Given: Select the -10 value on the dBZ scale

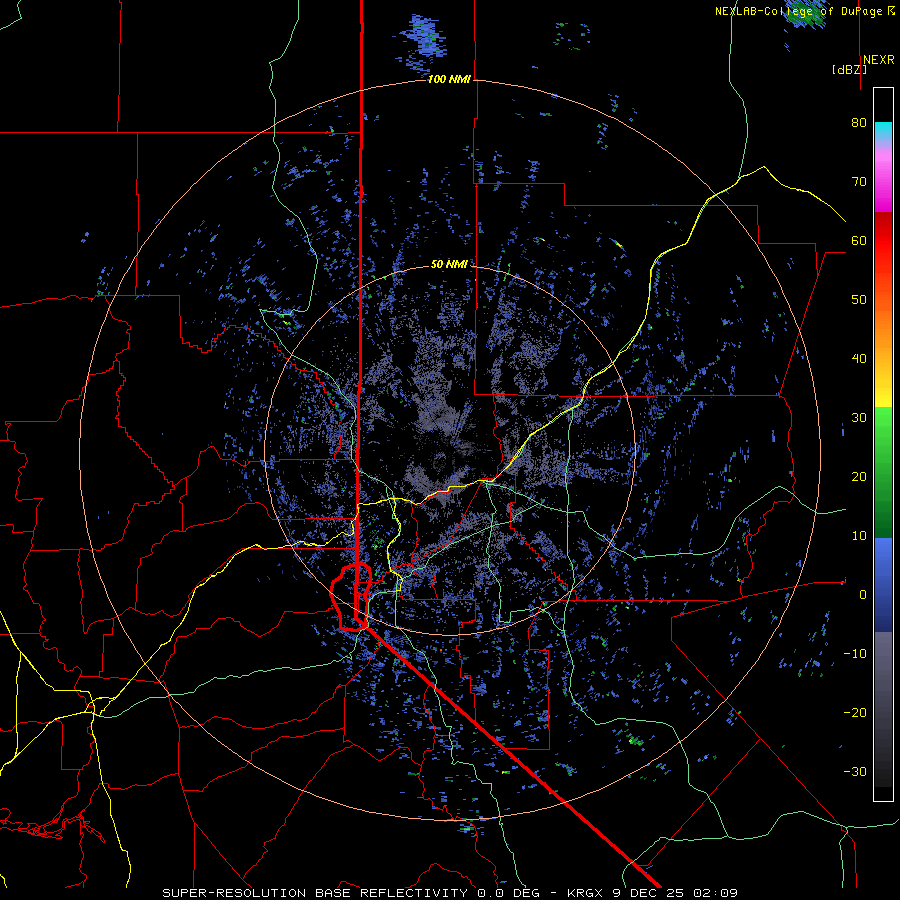Looking at the screenshot, I should (x=855, y=654).
